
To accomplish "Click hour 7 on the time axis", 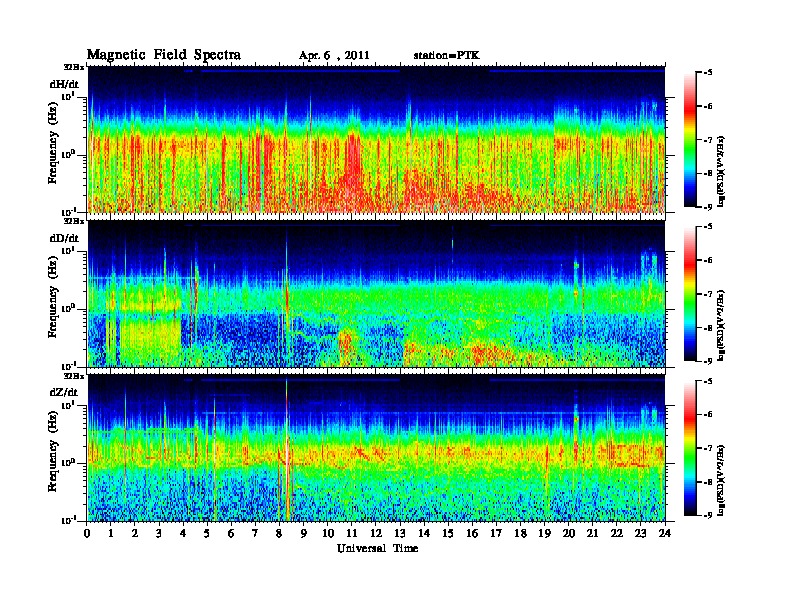I will tap(256, 533).
